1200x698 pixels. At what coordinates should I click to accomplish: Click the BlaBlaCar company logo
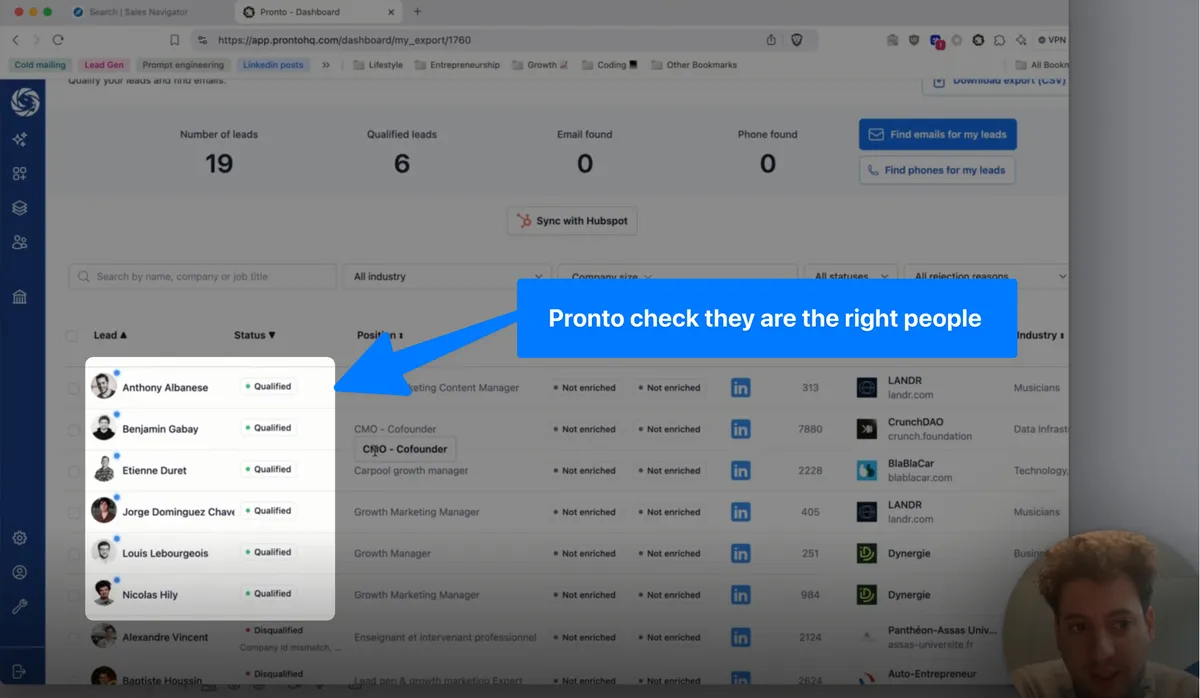(867, 470)
